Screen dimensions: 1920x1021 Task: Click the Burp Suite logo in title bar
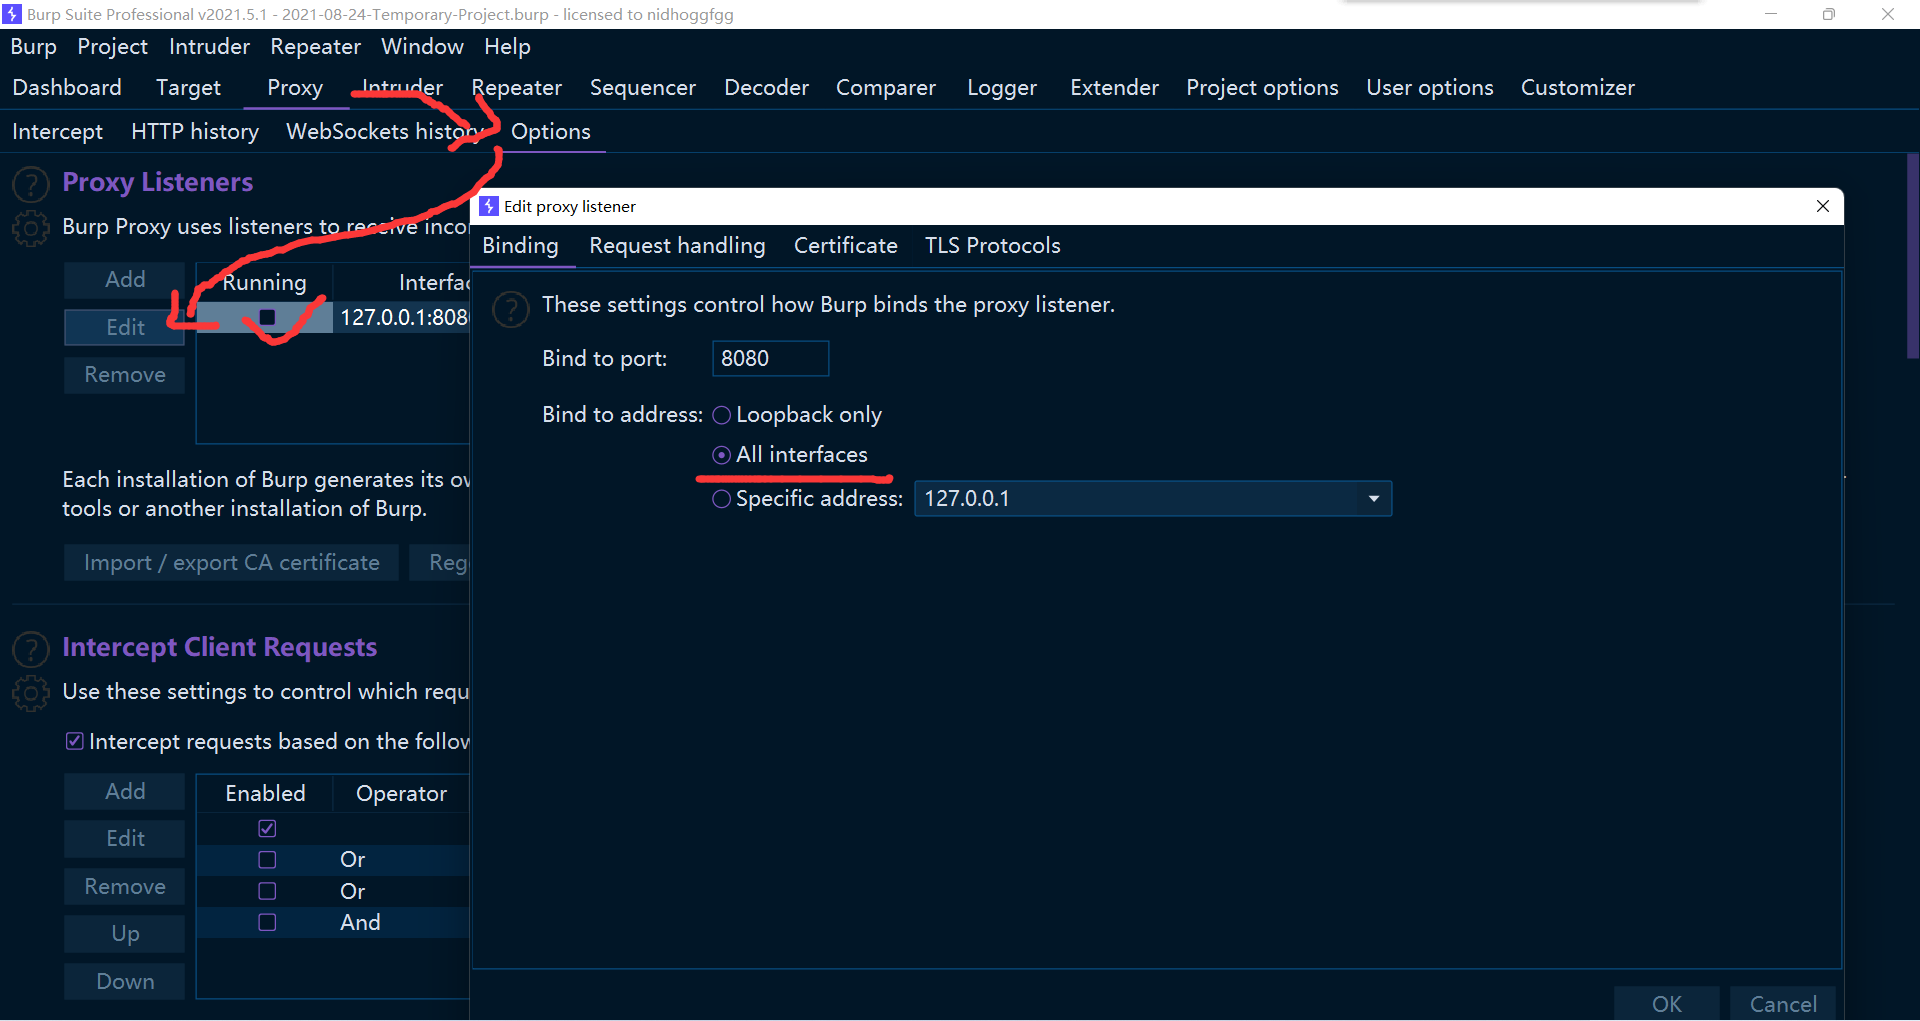coord(12,14)
